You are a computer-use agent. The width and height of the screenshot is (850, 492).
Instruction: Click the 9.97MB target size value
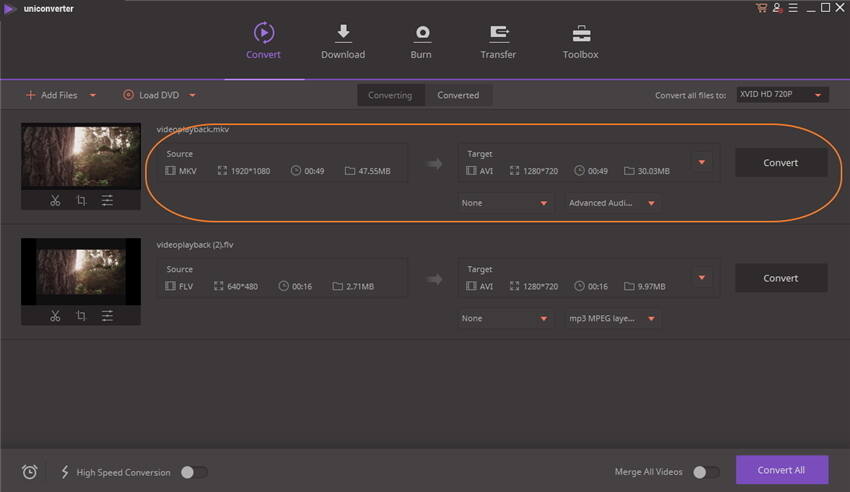point(651,287)
